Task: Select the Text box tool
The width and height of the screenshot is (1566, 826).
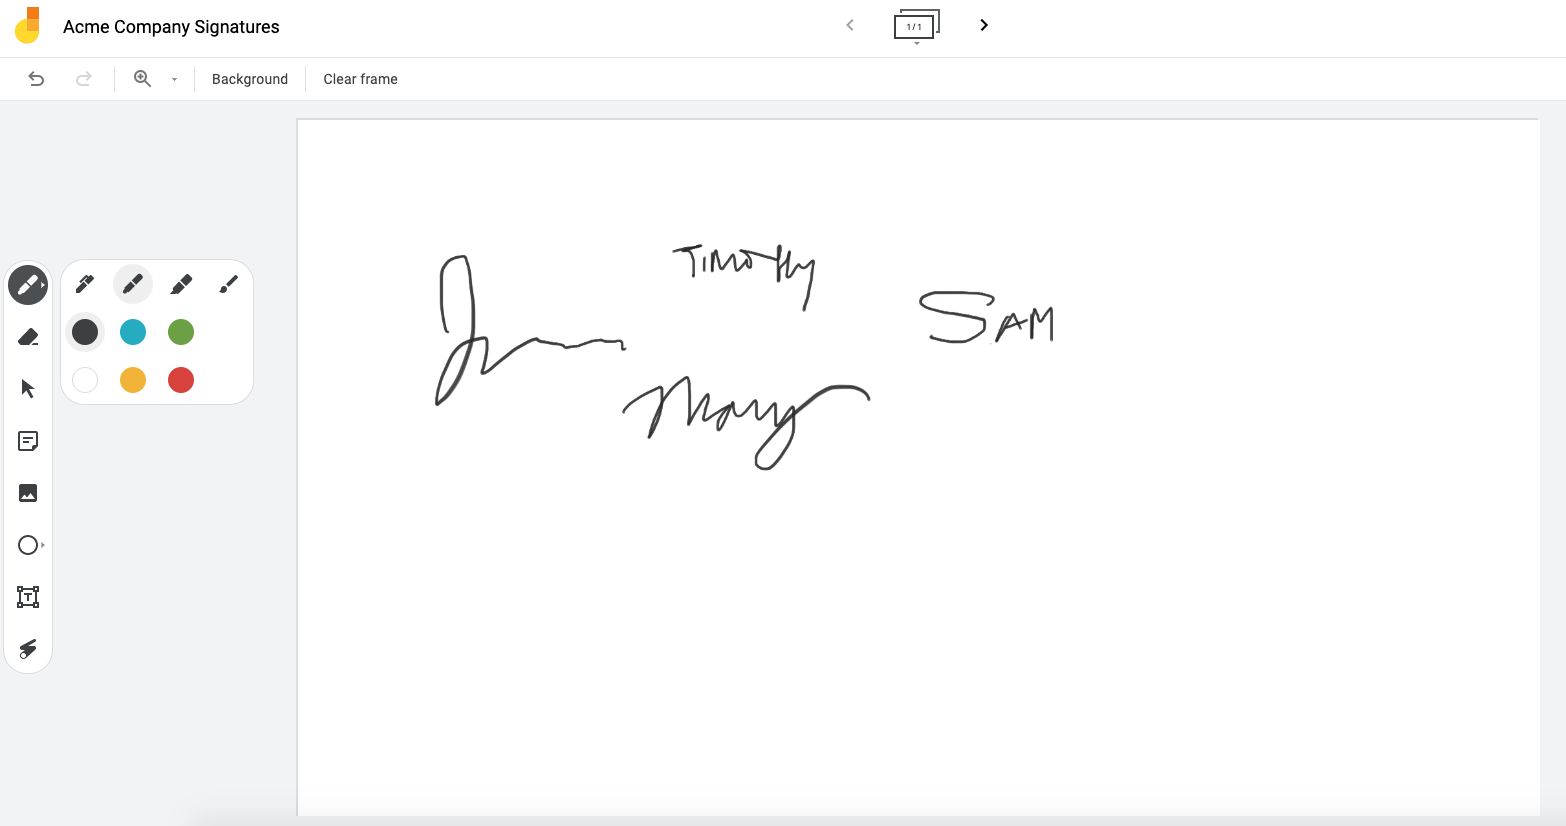Action: [x=28, y=597]
